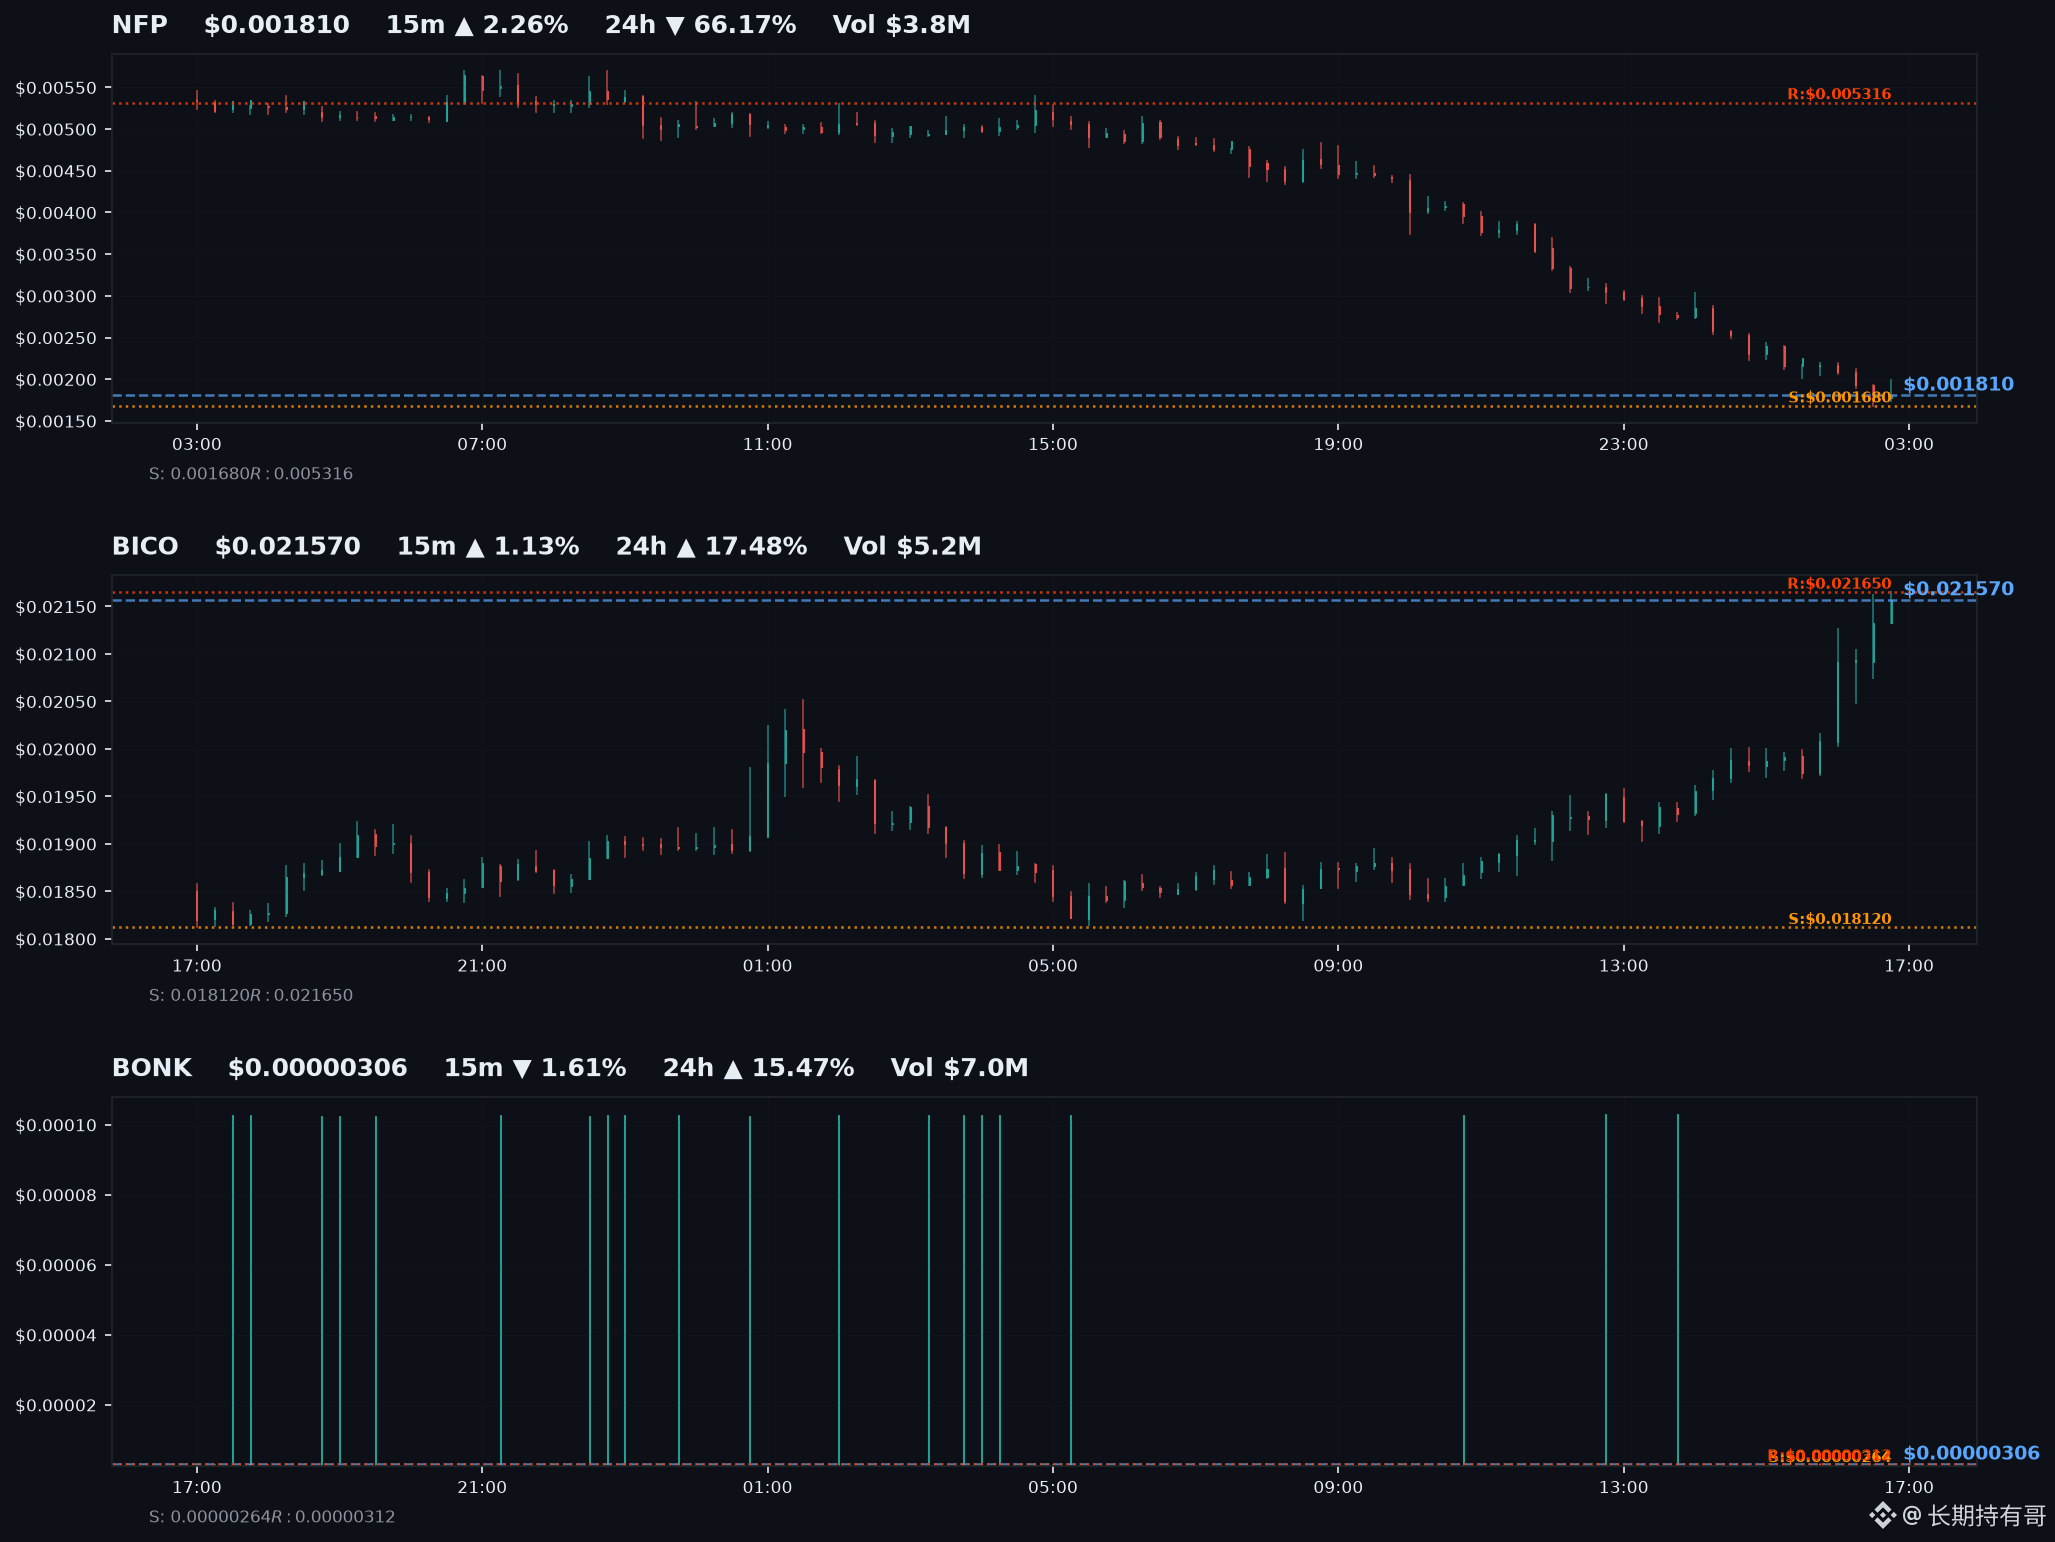Click the 11:00 time label on NFP chart
Screen dimensions: 2055x1542
(767, 444)
